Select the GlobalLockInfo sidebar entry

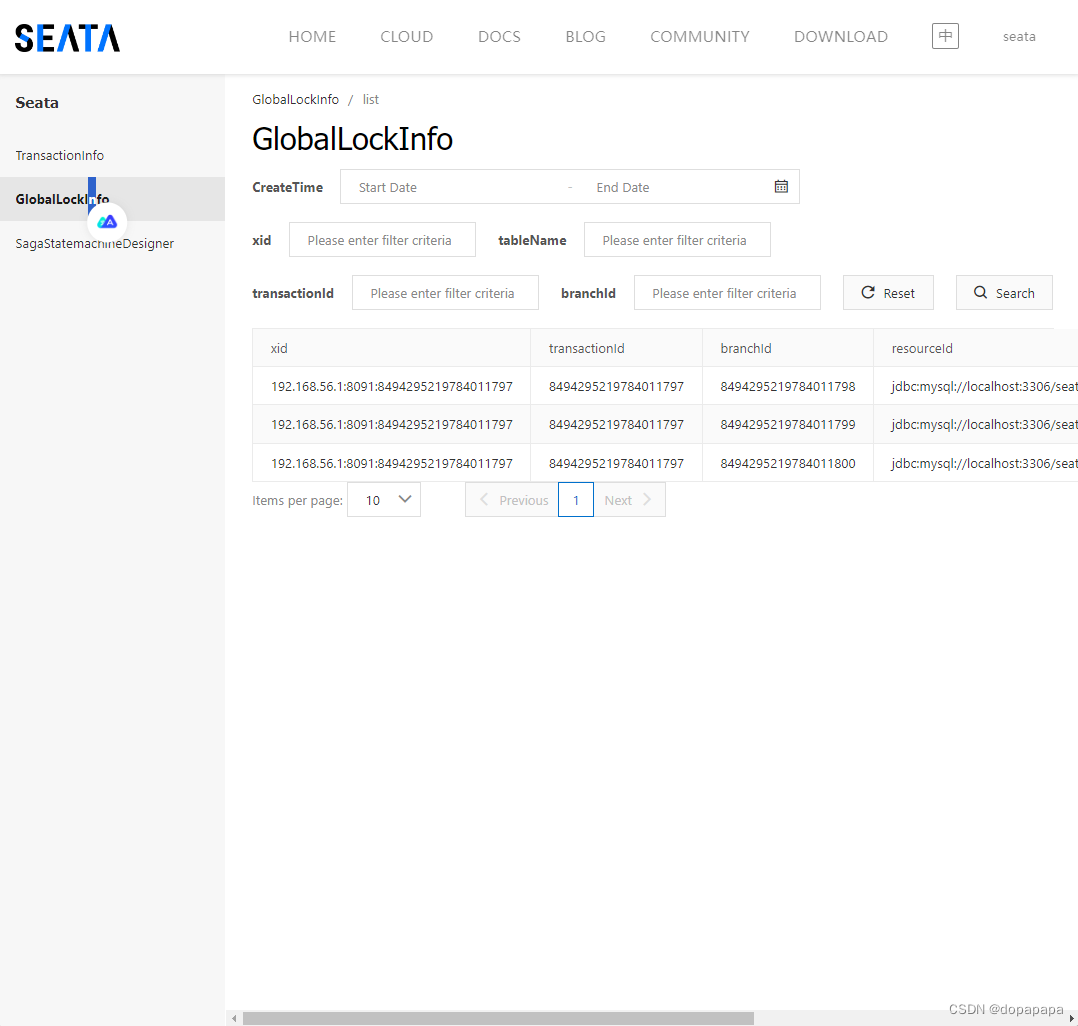(62, 199)
